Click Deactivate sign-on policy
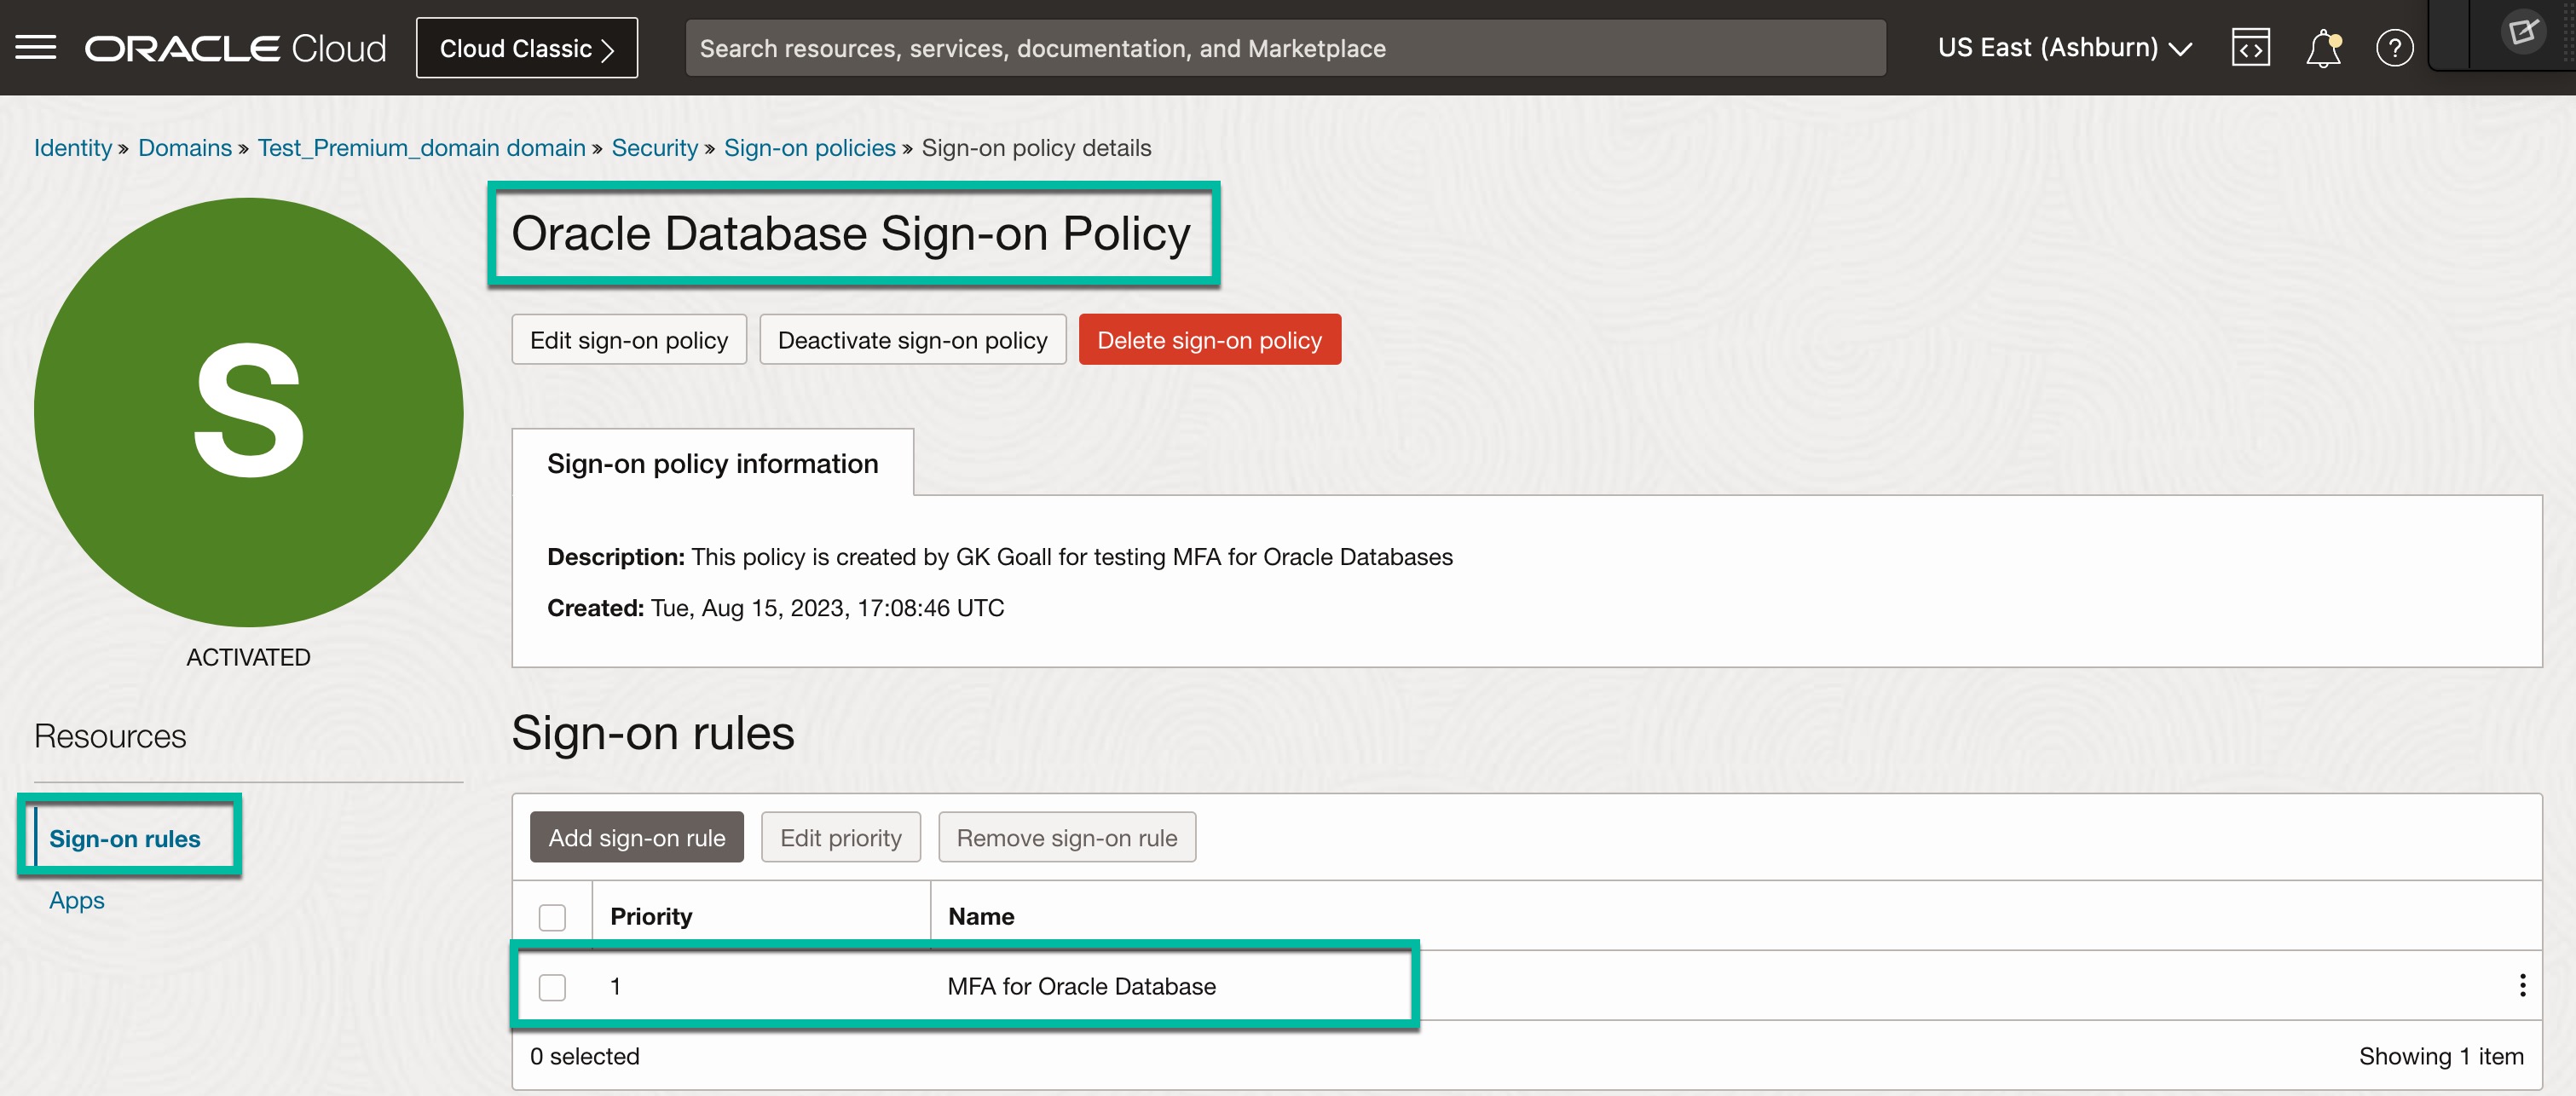 click(912, 340)
